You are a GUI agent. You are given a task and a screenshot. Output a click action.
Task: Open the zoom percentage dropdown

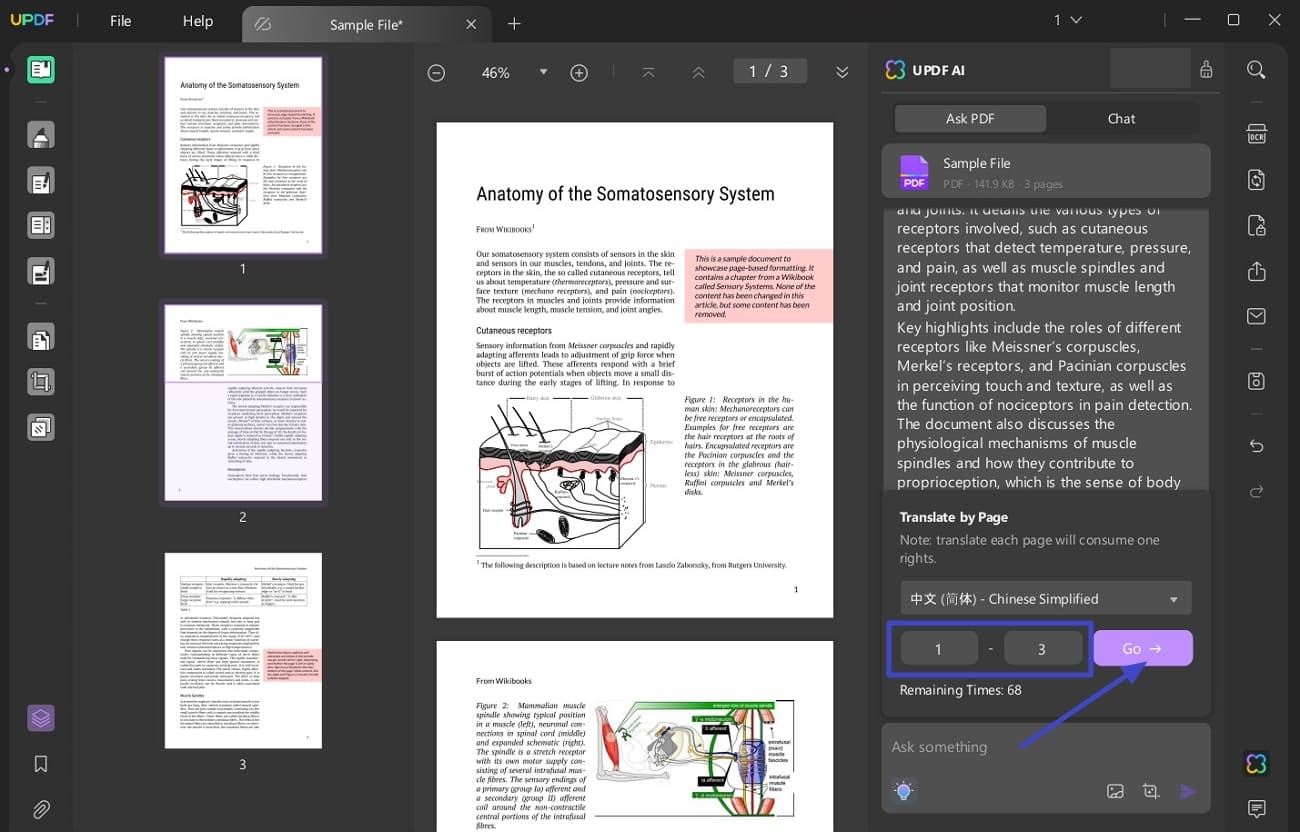[x=543, y=72]
